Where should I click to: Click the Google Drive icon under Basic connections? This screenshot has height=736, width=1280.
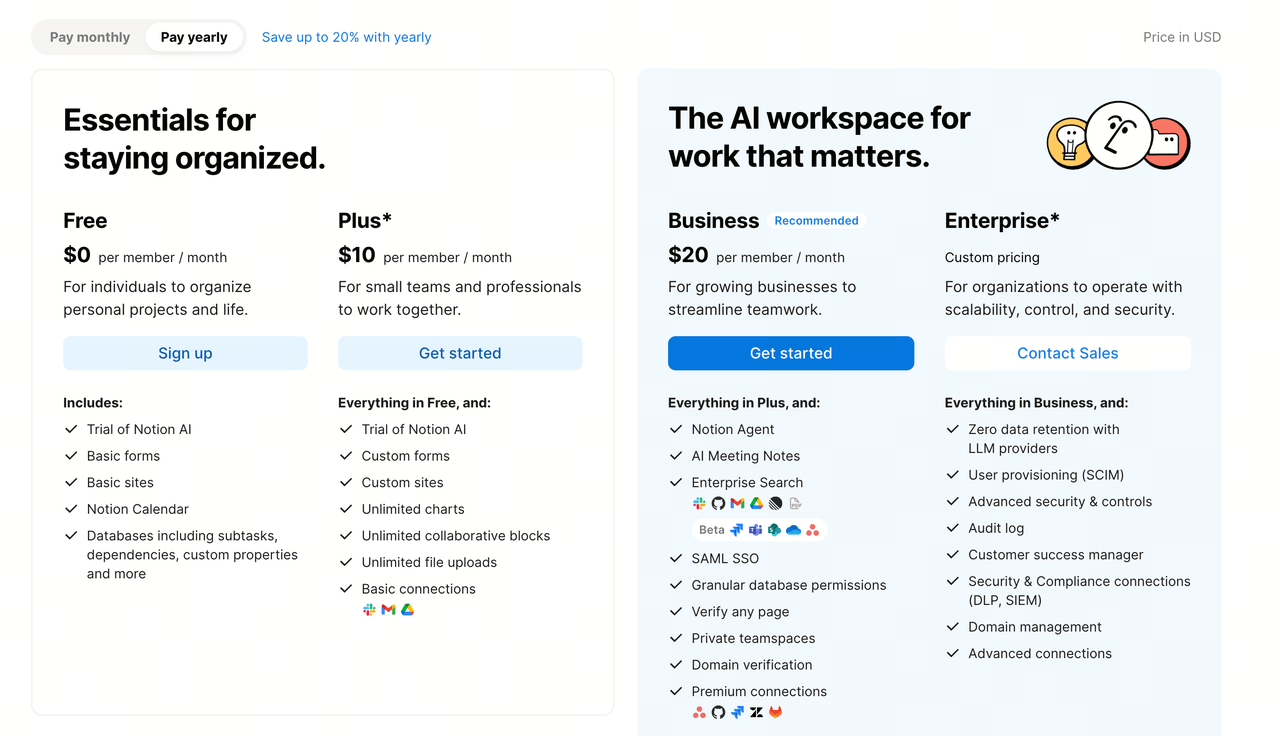pyautogui.click(x=407, y=609)
